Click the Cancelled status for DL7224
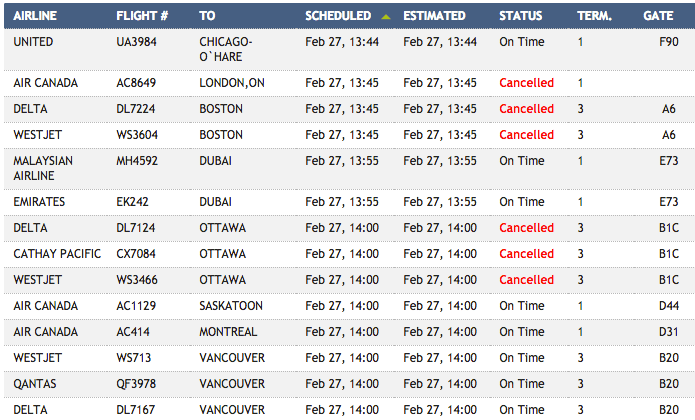This screenshot has height=420, width=695. 526,109
